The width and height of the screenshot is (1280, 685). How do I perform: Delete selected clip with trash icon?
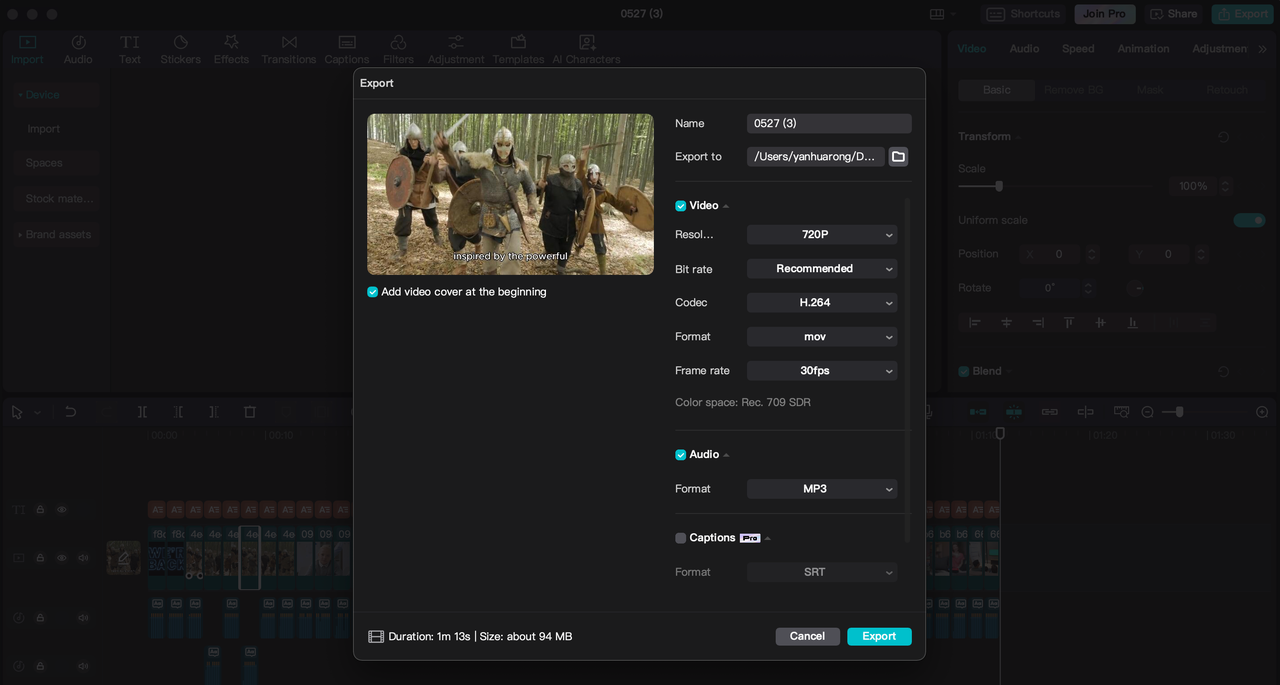[250, 412]
